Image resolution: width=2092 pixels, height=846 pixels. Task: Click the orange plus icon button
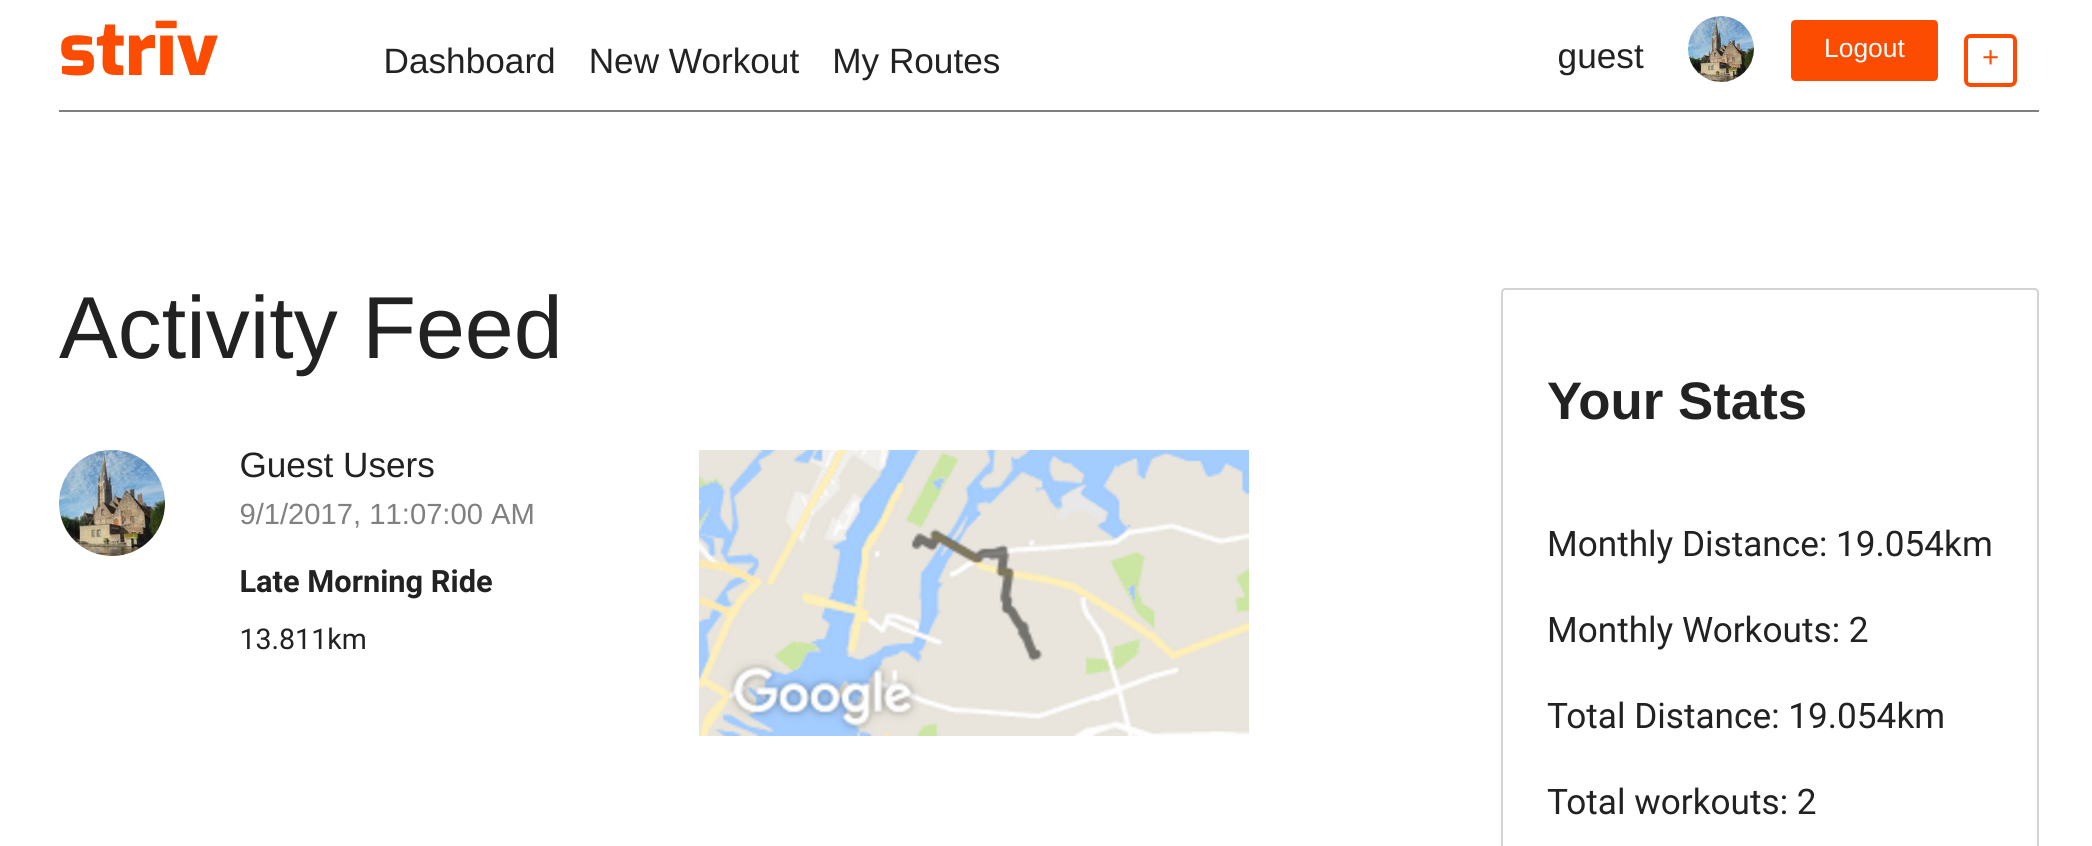point(1990,60)
